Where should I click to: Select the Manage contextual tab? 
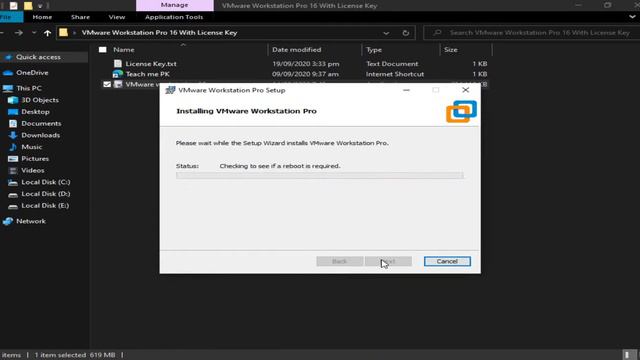pos(175,5)
